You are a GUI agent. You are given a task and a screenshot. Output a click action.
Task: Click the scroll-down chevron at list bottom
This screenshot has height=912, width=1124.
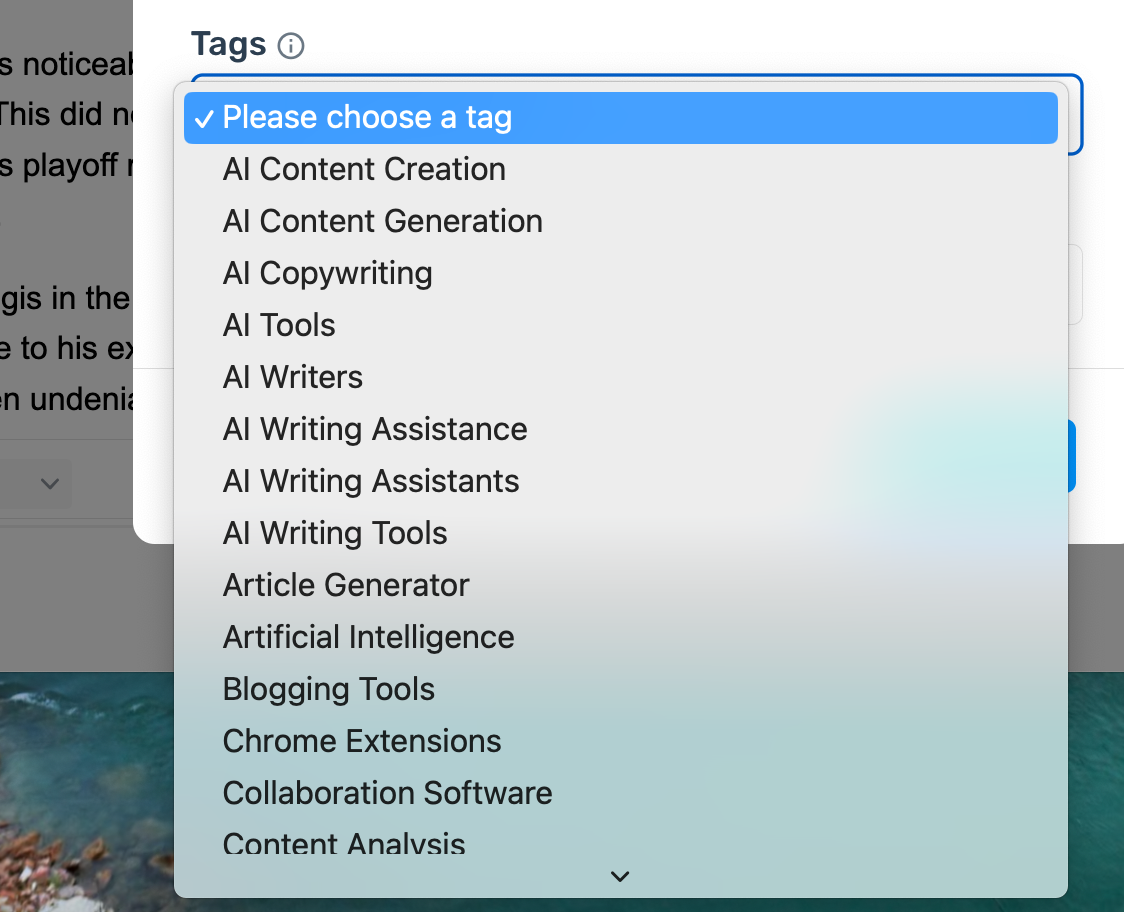click(620, 877)
